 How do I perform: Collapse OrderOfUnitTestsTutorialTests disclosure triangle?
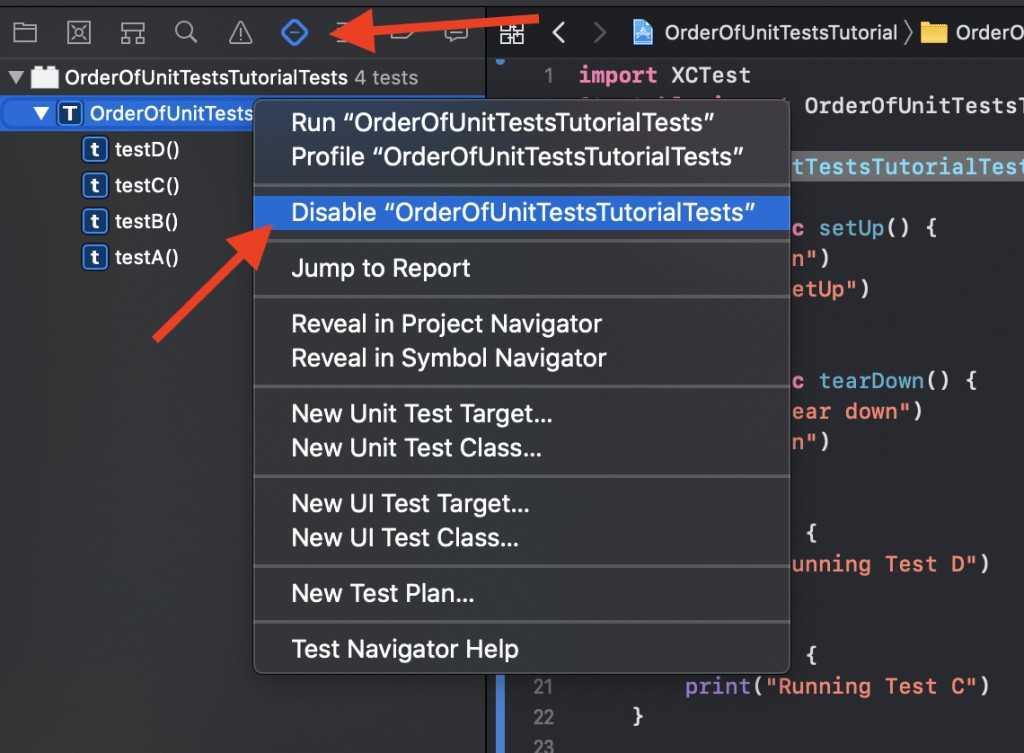click(16, 77)
